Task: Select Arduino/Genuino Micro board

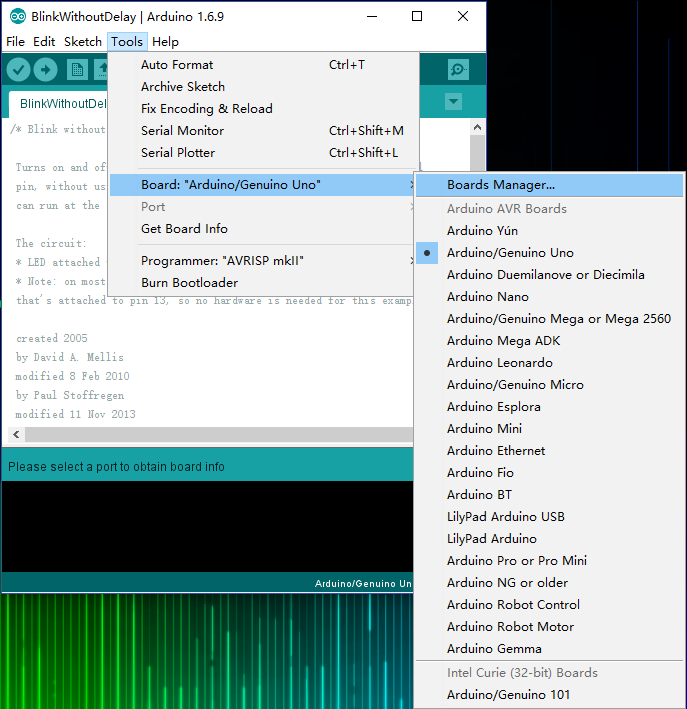Action: tap(549, 385)
